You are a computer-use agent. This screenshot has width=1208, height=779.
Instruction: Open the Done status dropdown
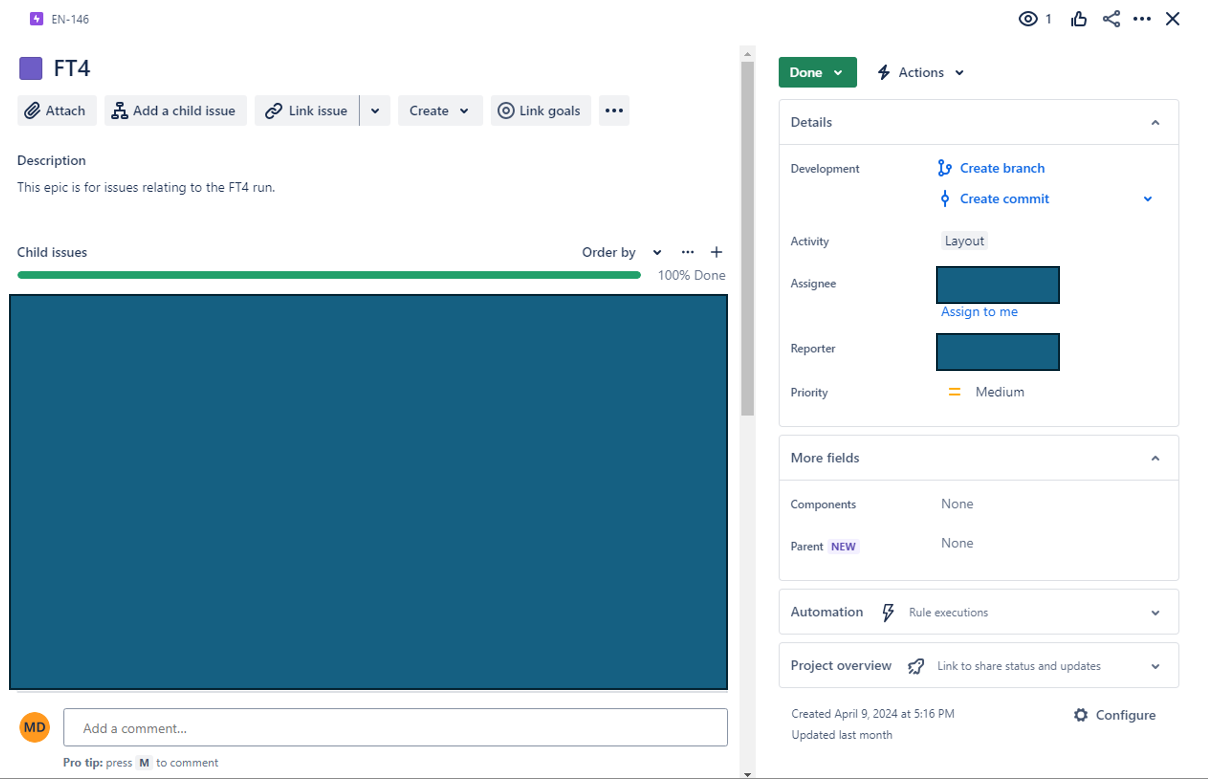[x=818, y=72]
